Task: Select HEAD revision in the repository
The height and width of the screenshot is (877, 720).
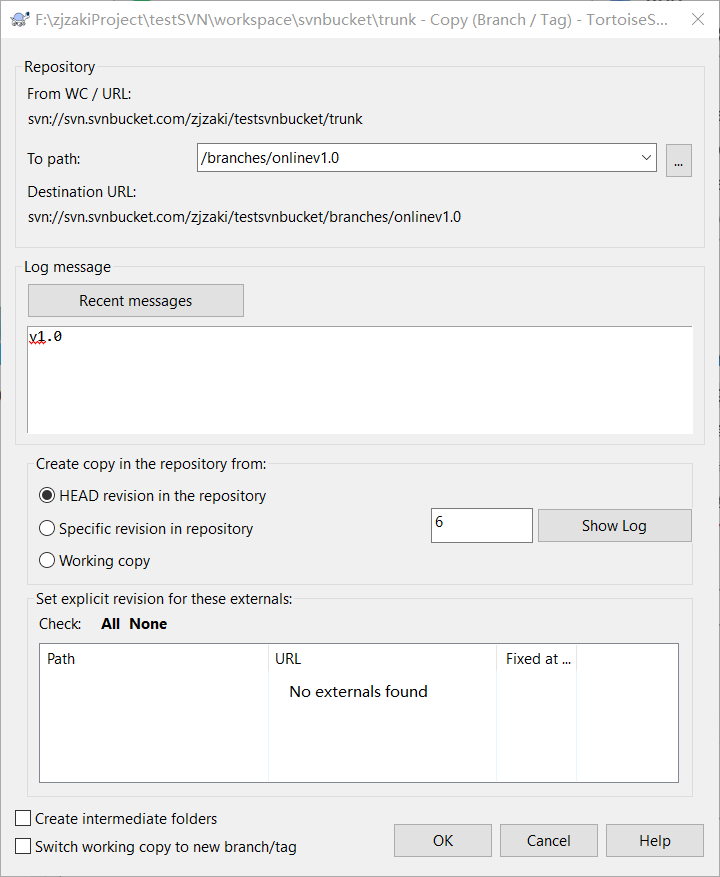Action: [47, 495]
